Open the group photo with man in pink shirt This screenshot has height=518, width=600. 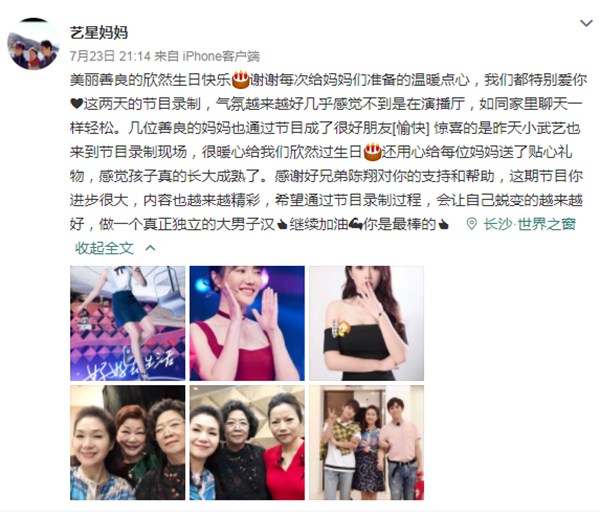(x=367, y=443)
